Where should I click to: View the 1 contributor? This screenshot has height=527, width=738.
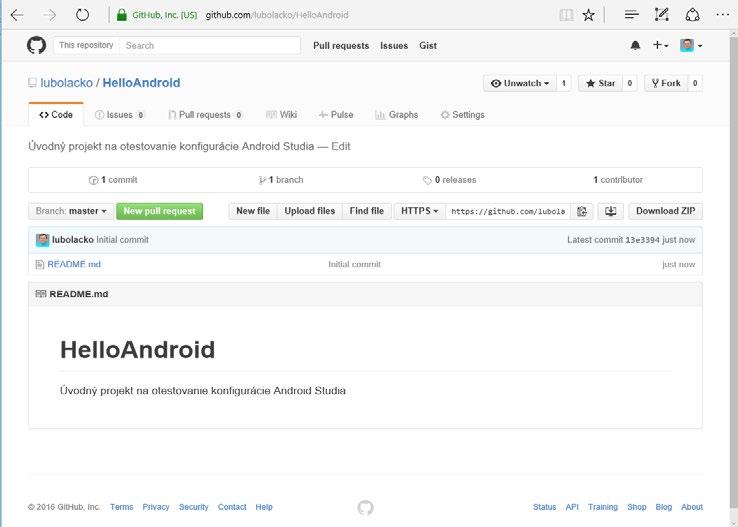click(x=618, y=180)
